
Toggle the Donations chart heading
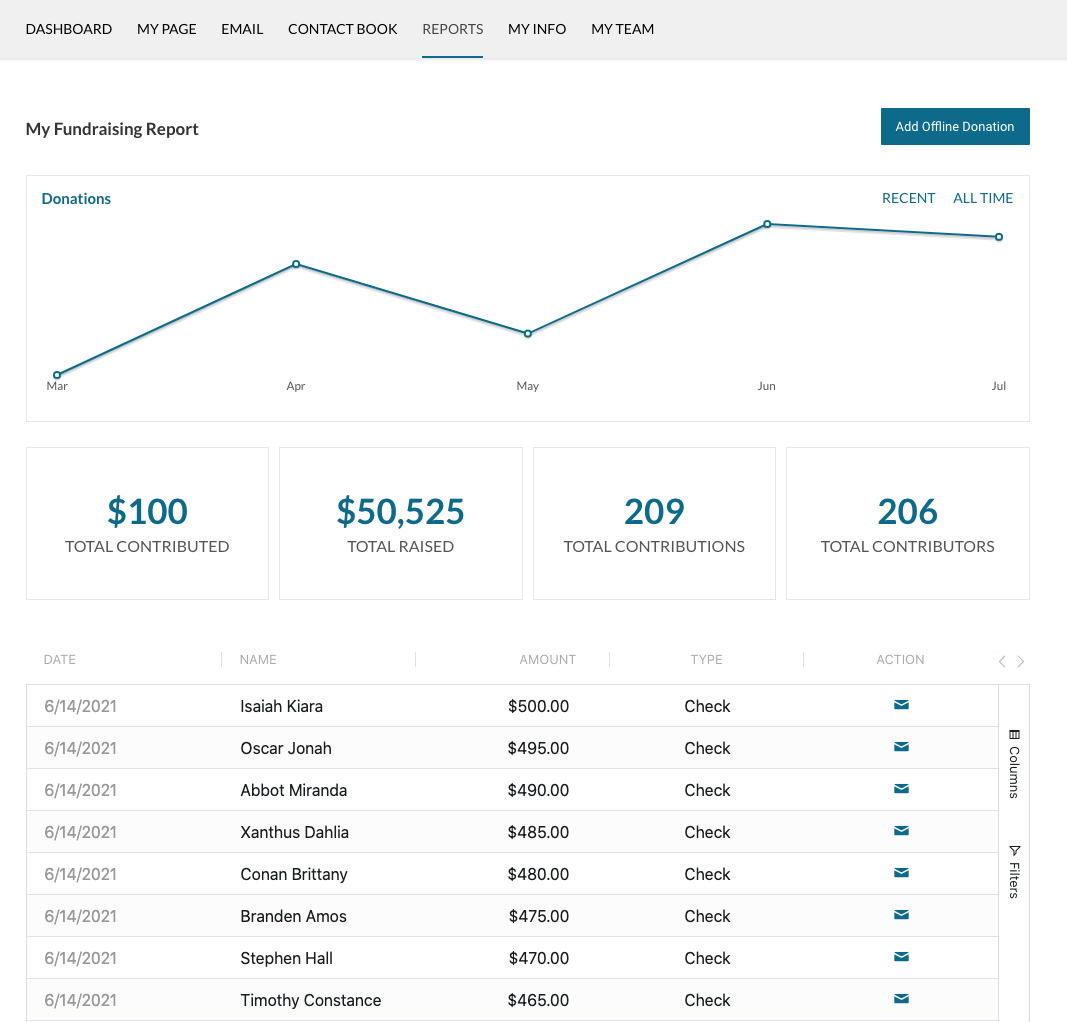tap(76, 198)
